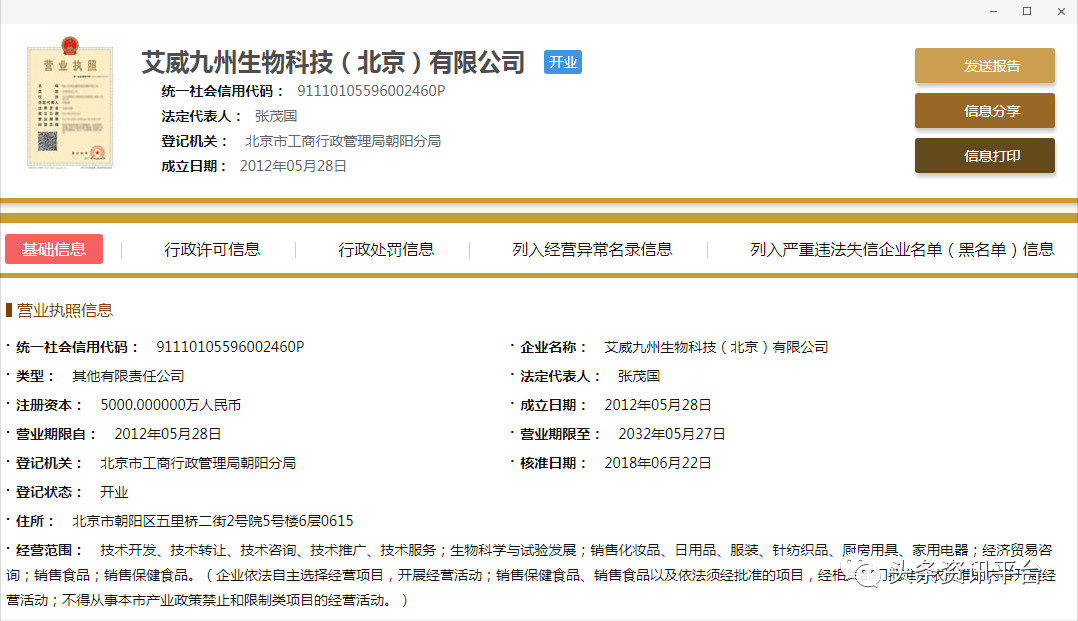
Task: Minimize the window via title bar icon
Action: [x=992, y=11]
